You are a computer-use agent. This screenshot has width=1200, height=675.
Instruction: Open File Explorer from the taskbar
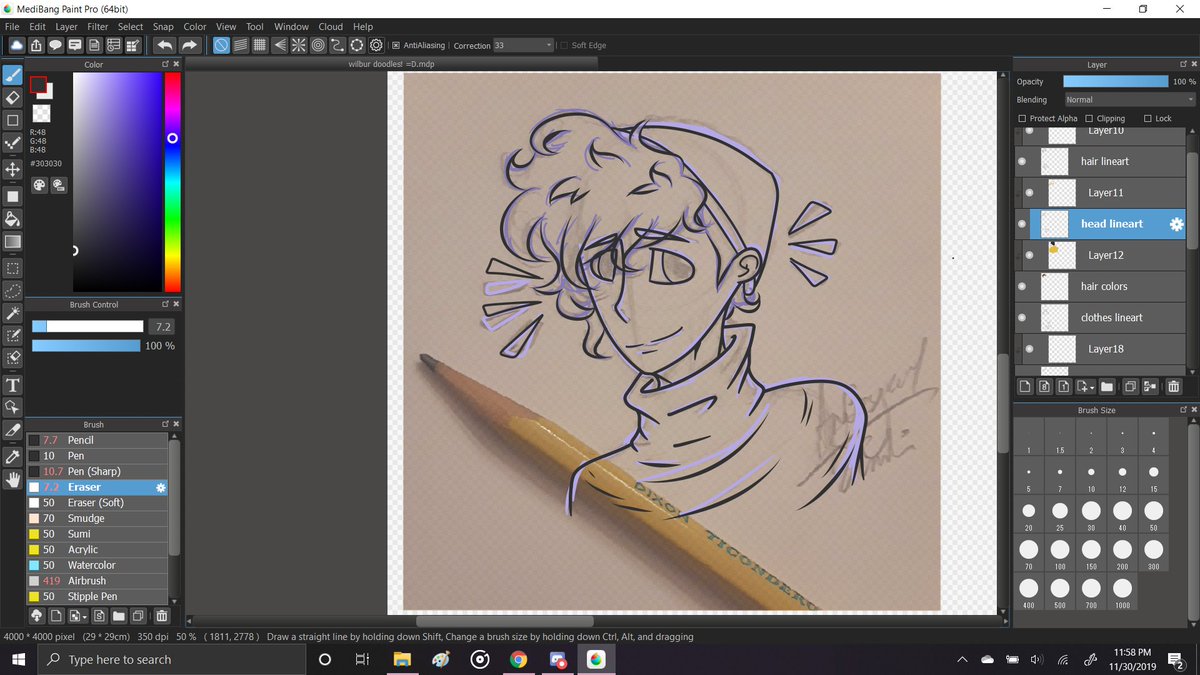(402, 659)
